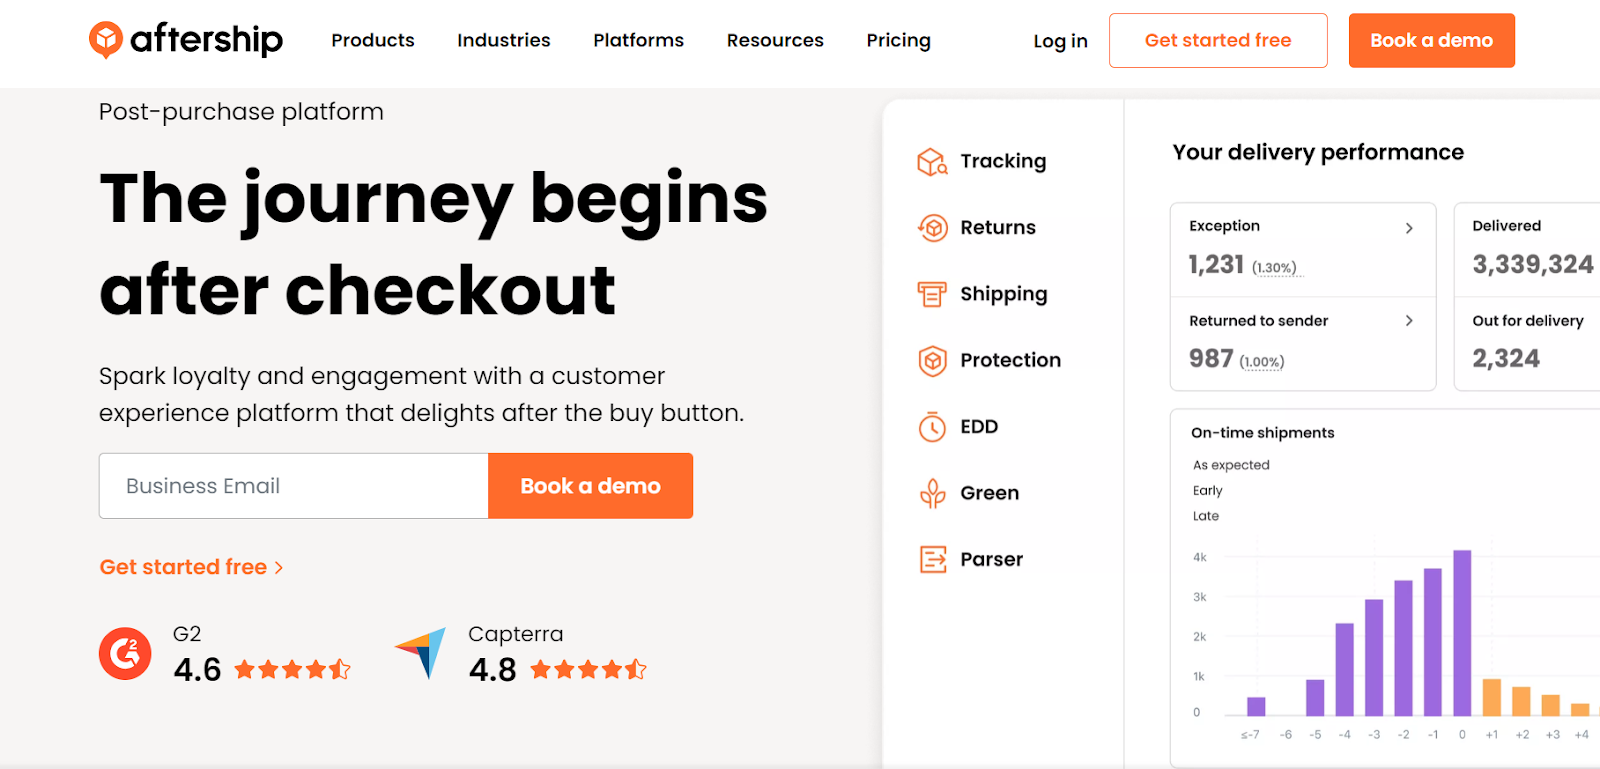Choose the Shipping icon
Screen dimensions: 1600x769
932,294
